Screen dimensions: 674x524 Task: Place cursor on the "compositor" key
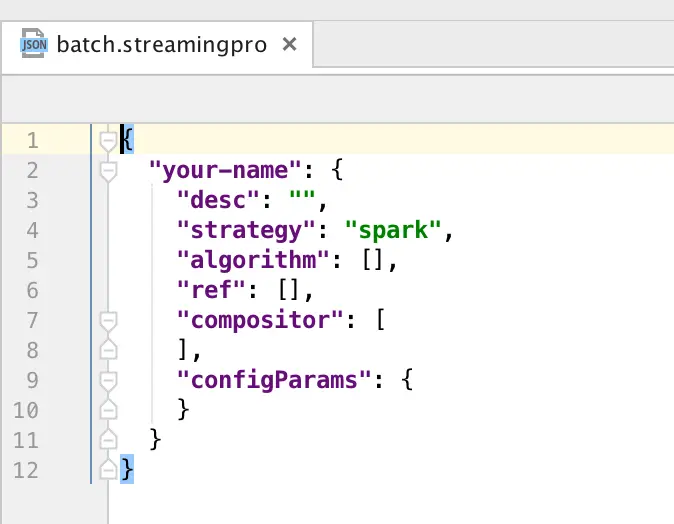click(260, 320)
